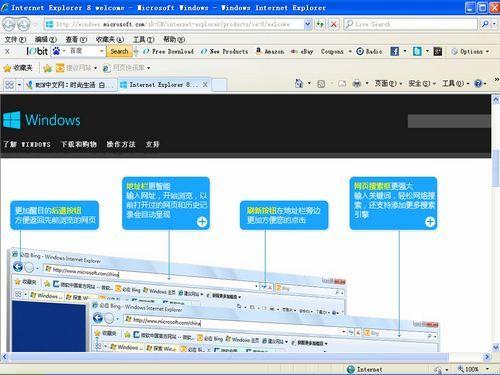Open the toolbar Options dropdown
Viewport: 500px width, 375px height.
point(470,51)
